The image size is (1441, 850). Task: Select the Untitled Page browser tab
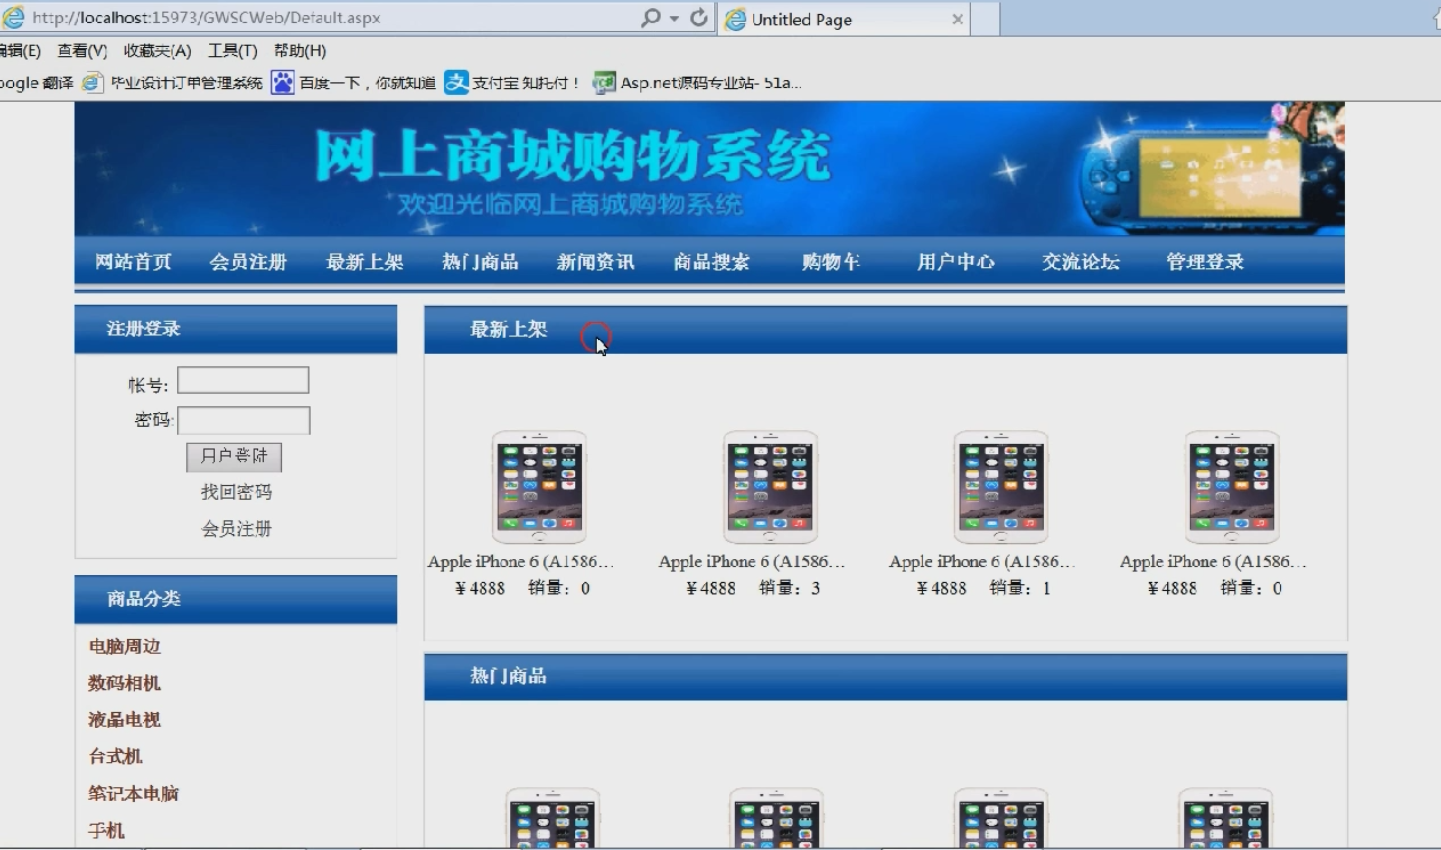[844, 19]
